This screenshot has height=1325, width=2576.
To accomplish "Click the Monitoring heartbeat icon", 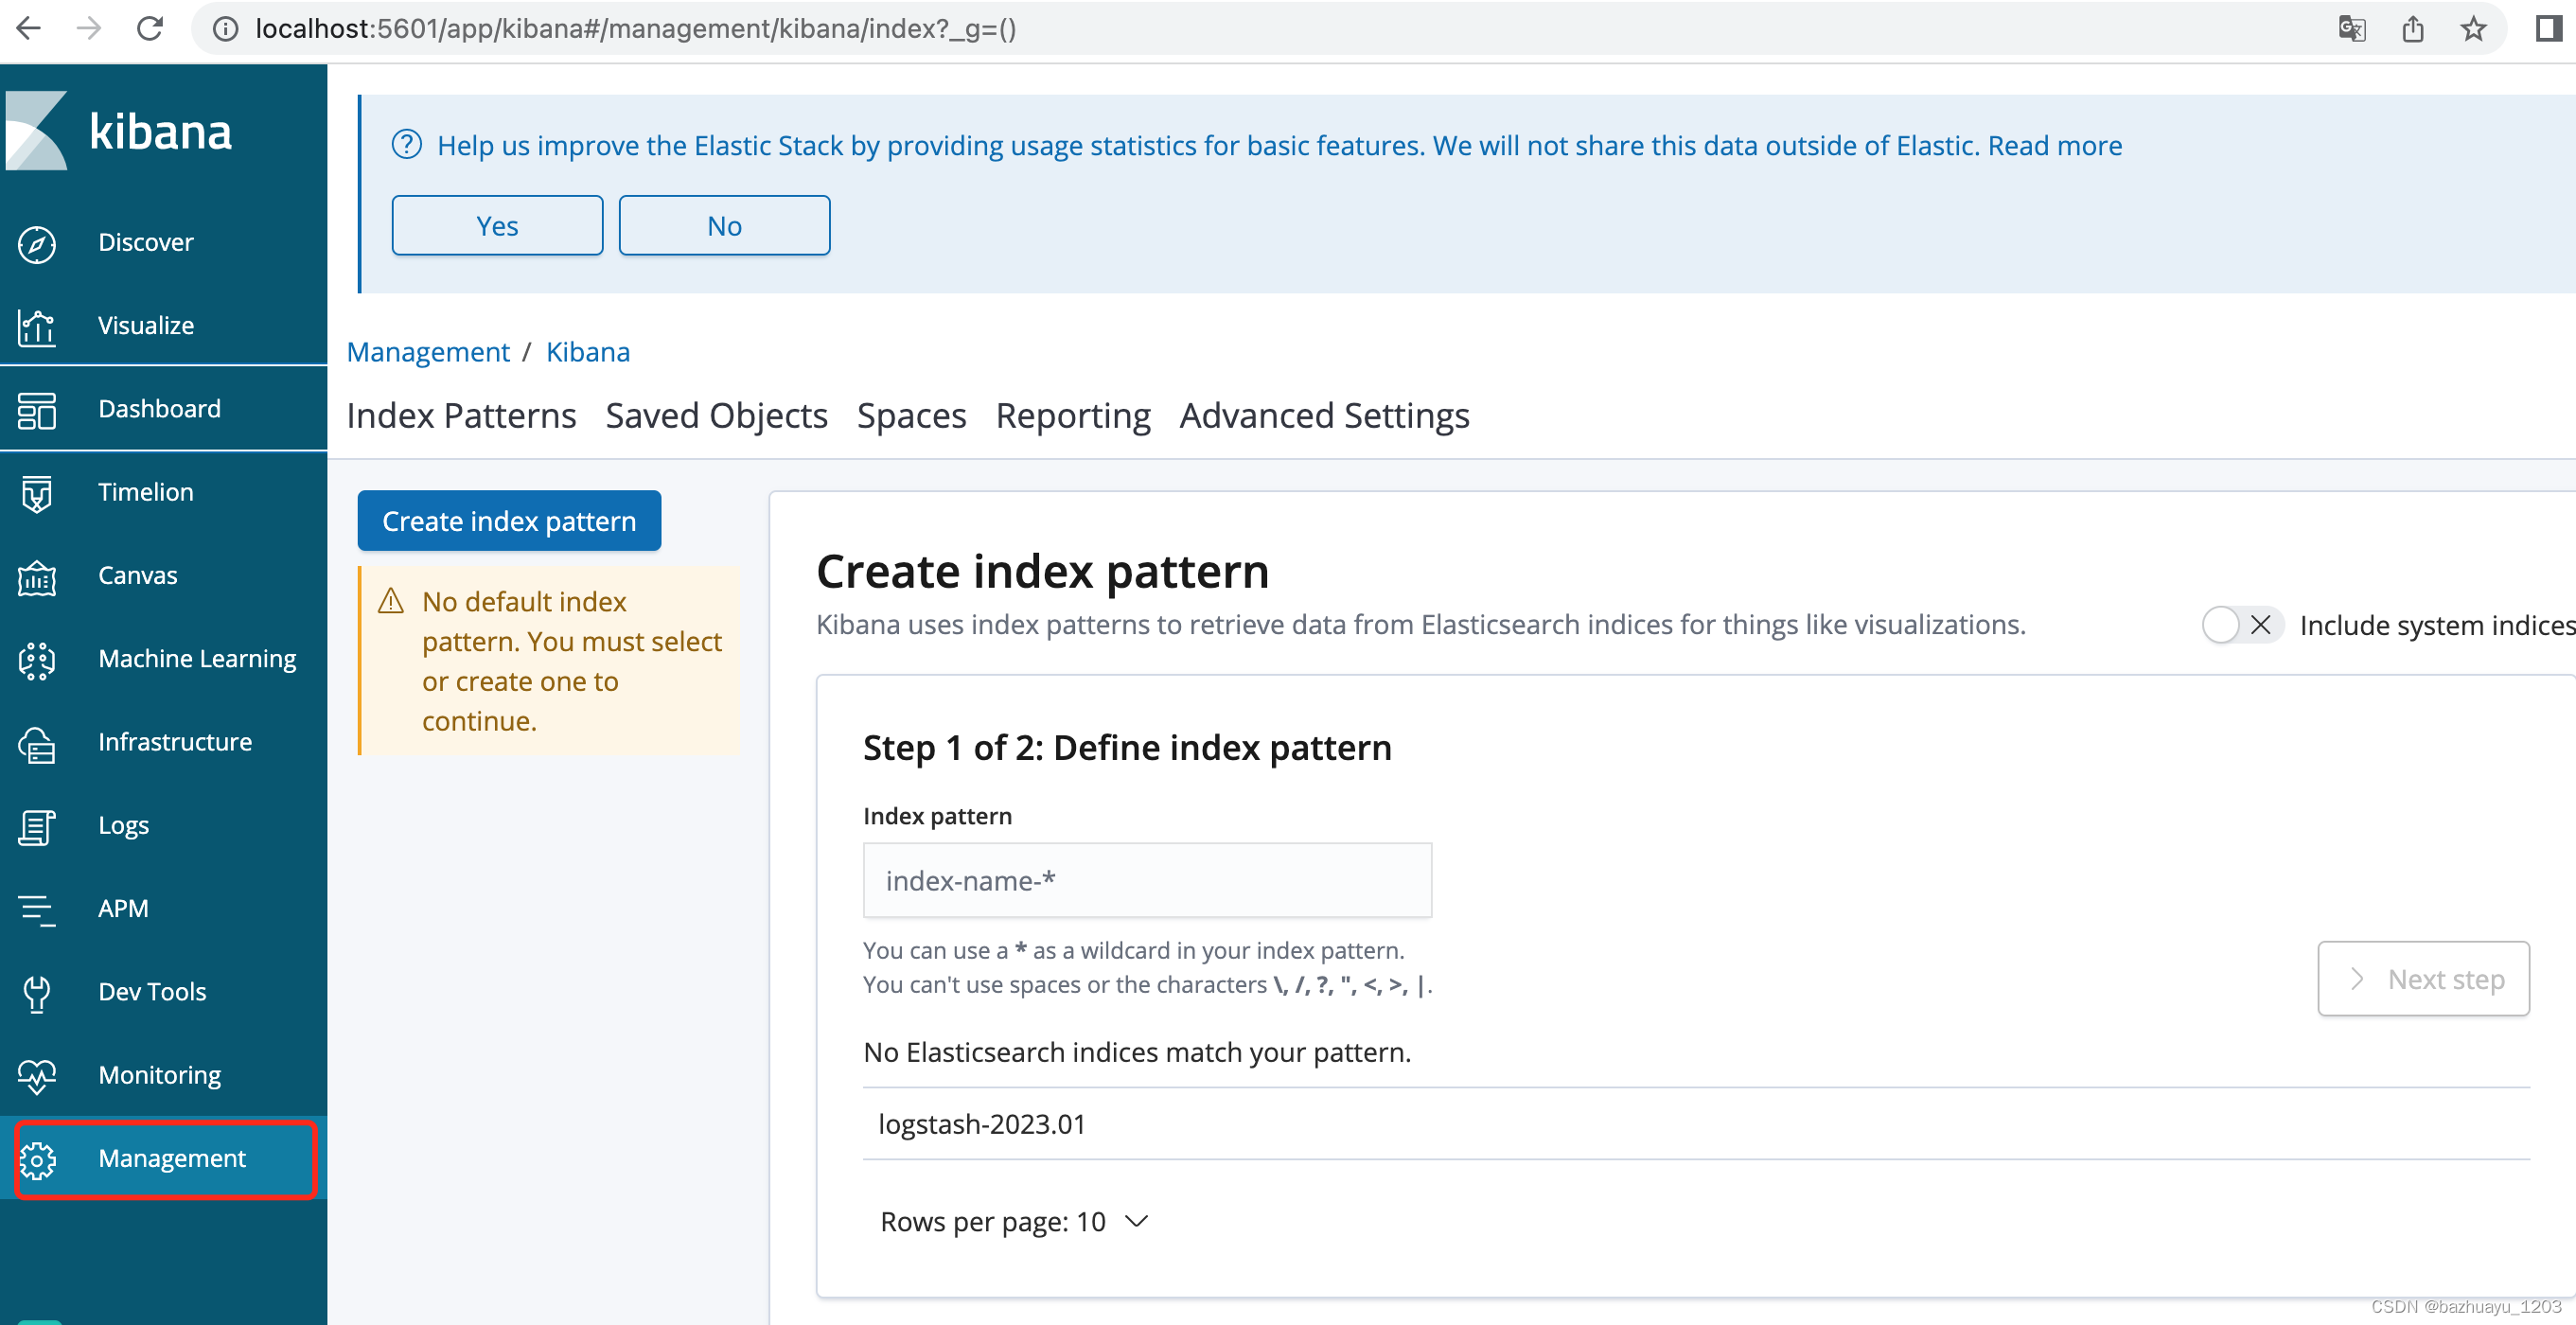I will pyautogui.click(x=37, y=1076).
